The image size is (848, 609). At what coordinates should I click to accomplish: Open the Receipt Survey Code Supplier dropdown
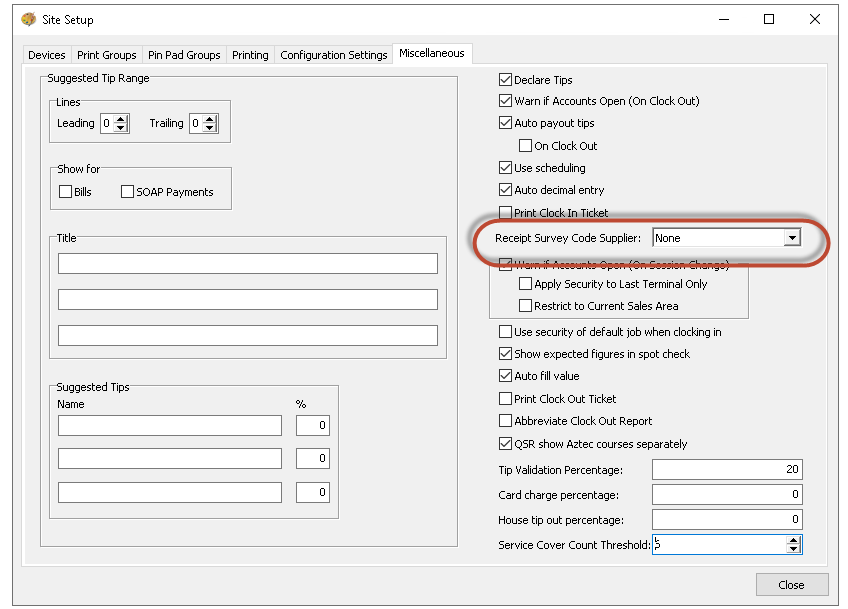[792, 237]
